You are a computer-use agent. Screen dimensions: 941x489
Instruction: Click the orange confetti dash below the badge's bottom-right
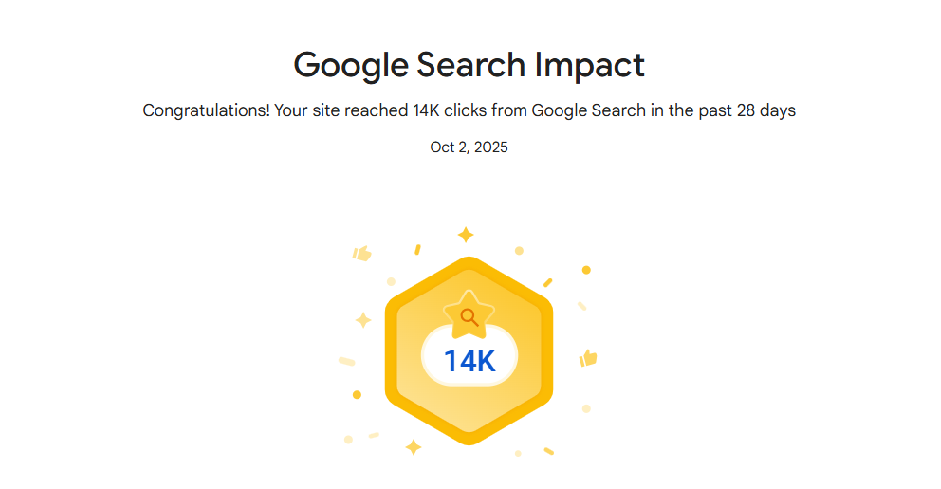[549, 451]
